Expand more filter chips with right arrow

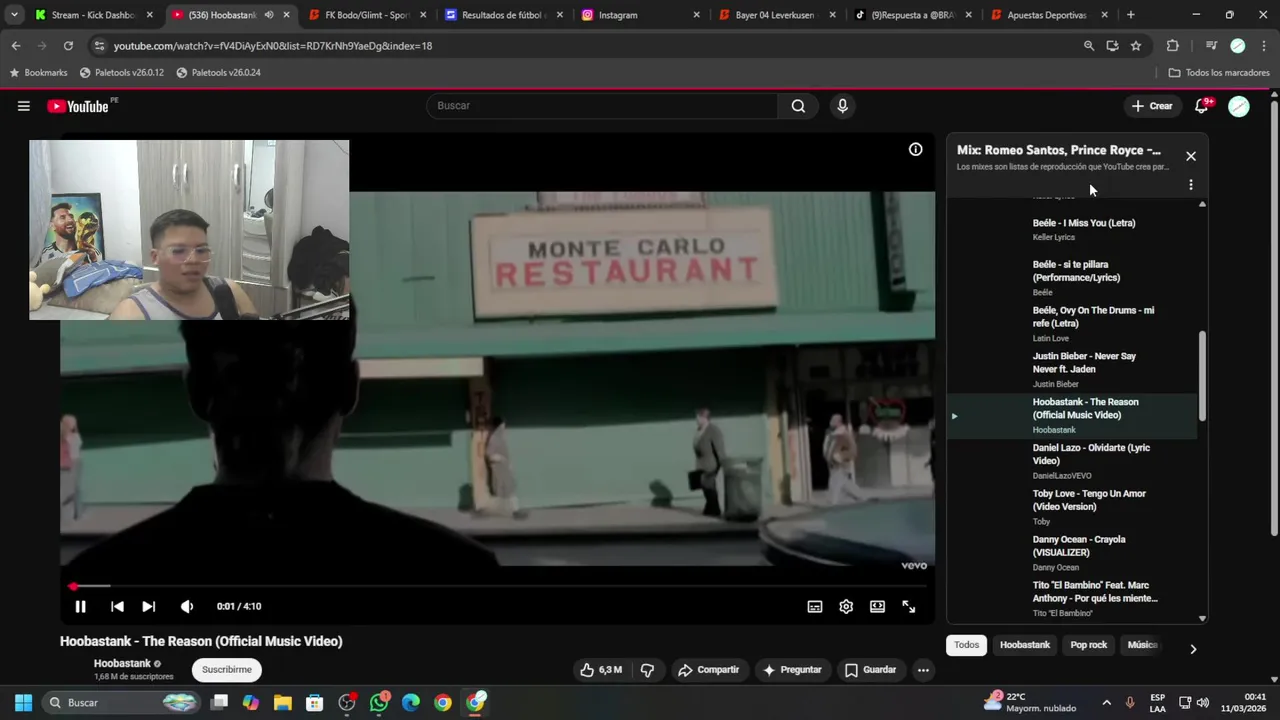1193,649
